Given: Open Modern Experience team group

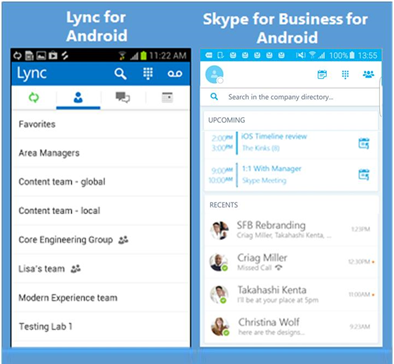Looking at the screenshot, I should 101,298.
